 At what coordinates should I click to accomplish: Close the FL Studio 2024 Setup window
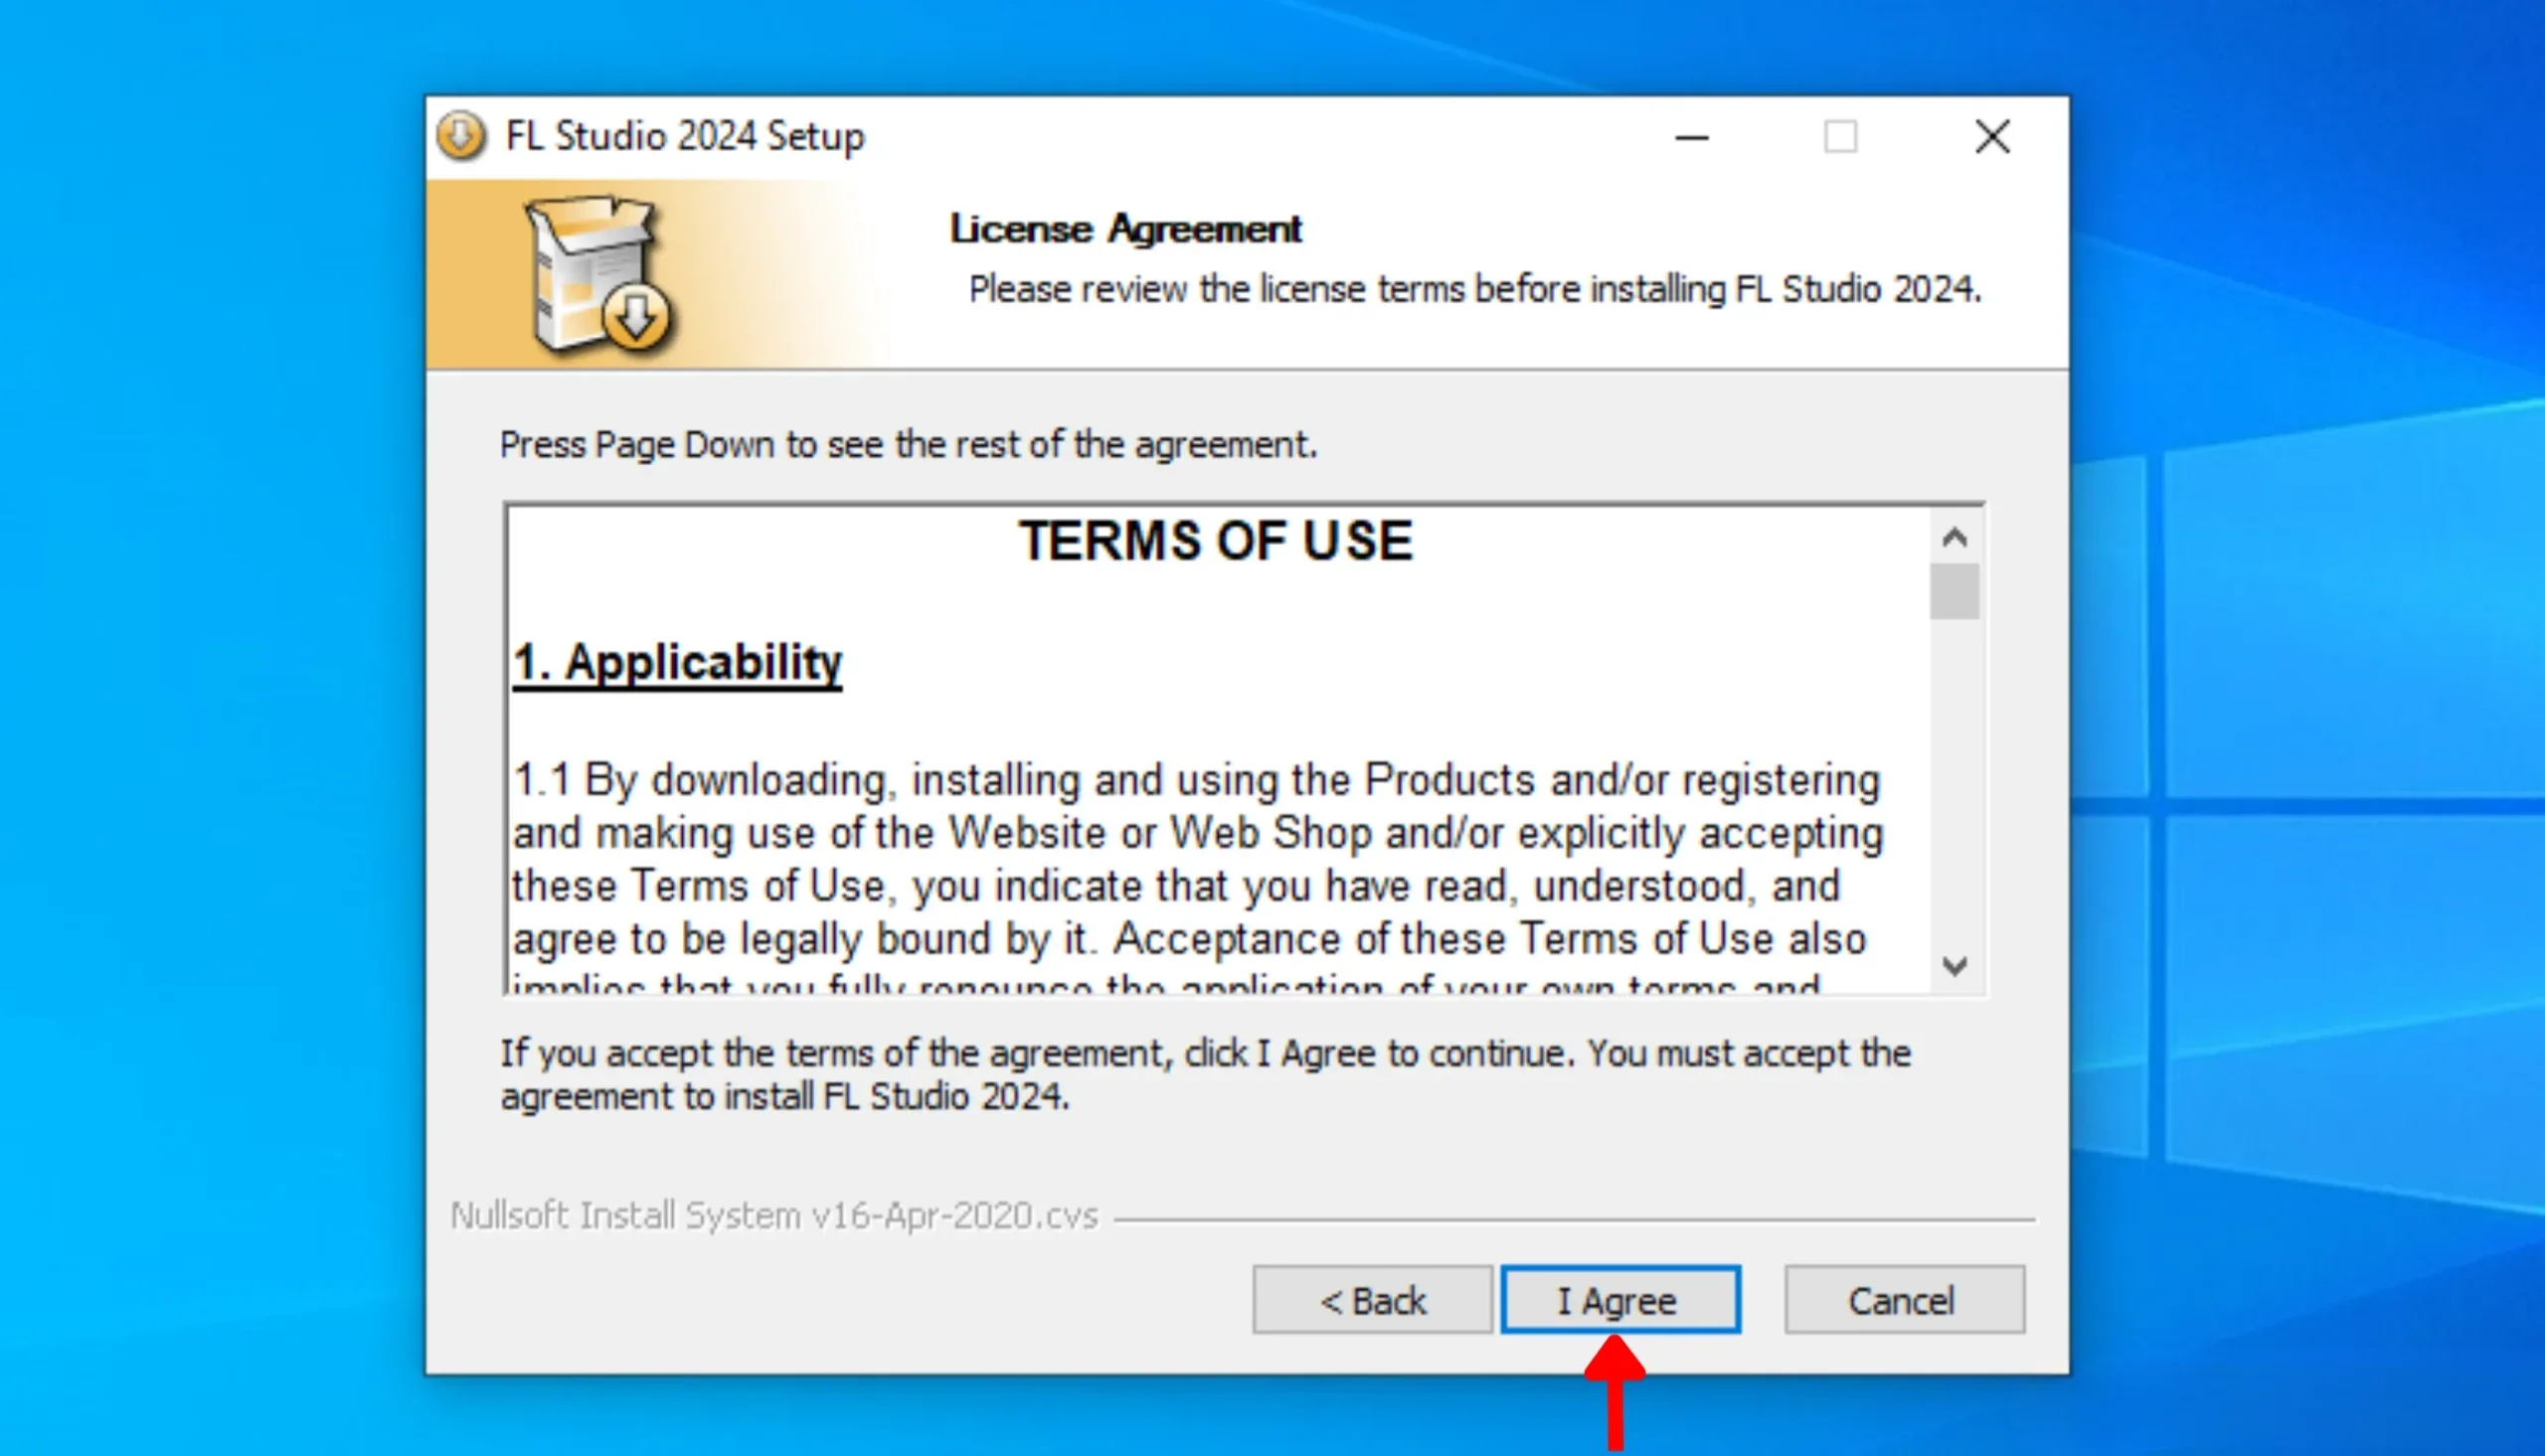point(1992,137)
